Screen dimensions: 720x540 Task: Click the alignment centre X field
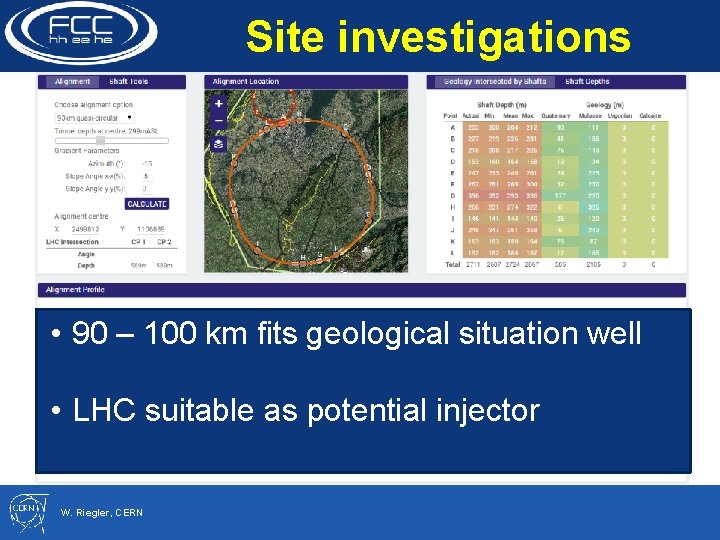85,229
